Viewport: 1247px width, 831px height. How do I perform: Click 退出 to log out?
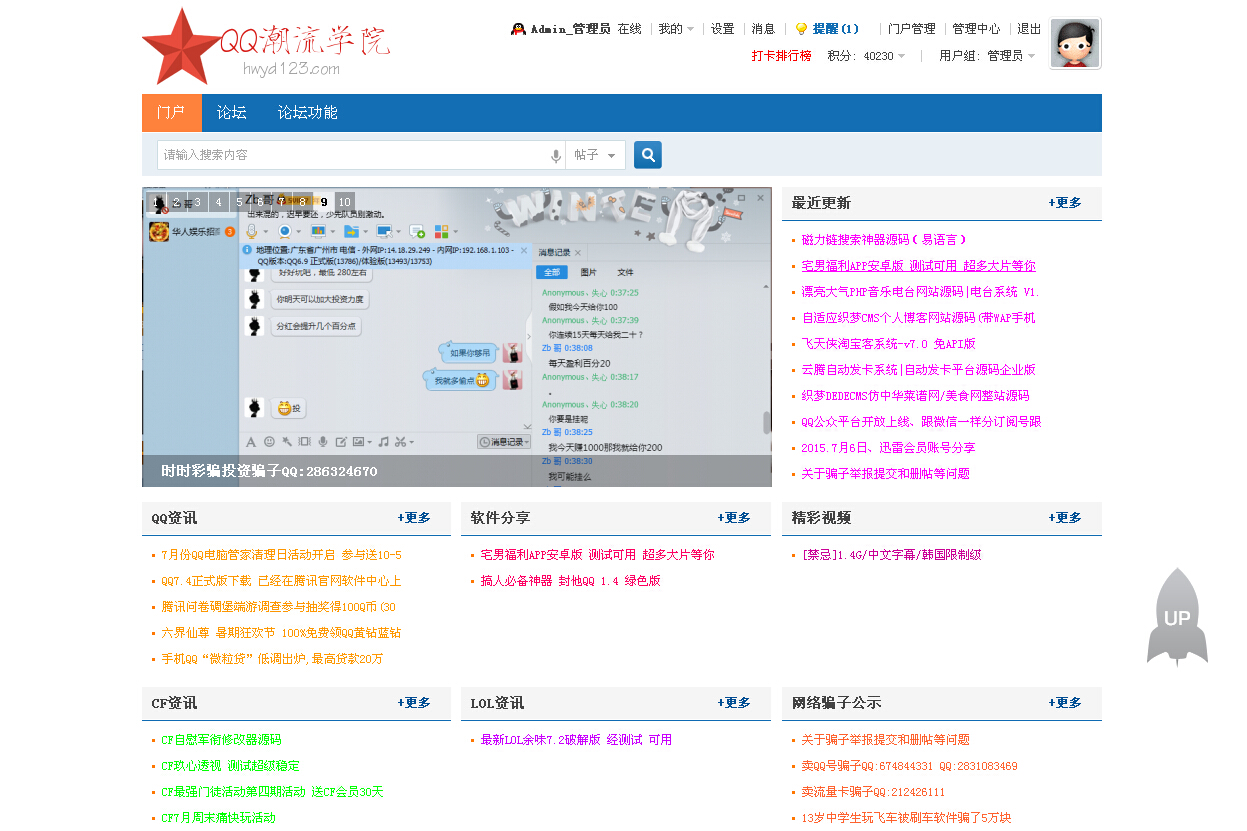click(1029, 29)
